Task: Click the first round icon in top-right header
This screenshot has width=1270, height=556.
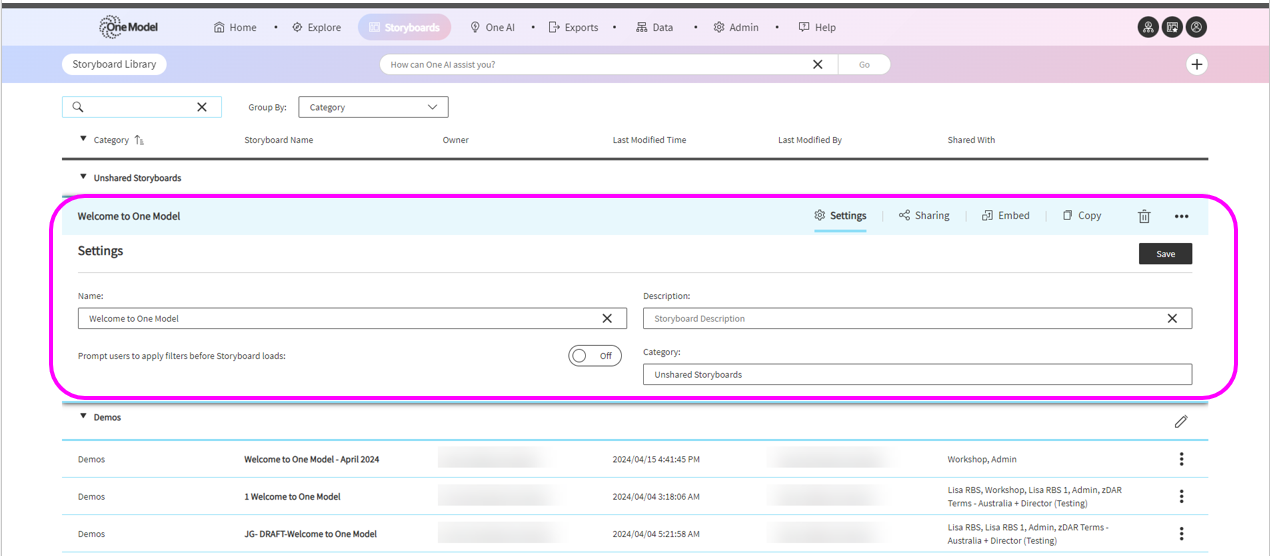Action: tap(1148, 27)
